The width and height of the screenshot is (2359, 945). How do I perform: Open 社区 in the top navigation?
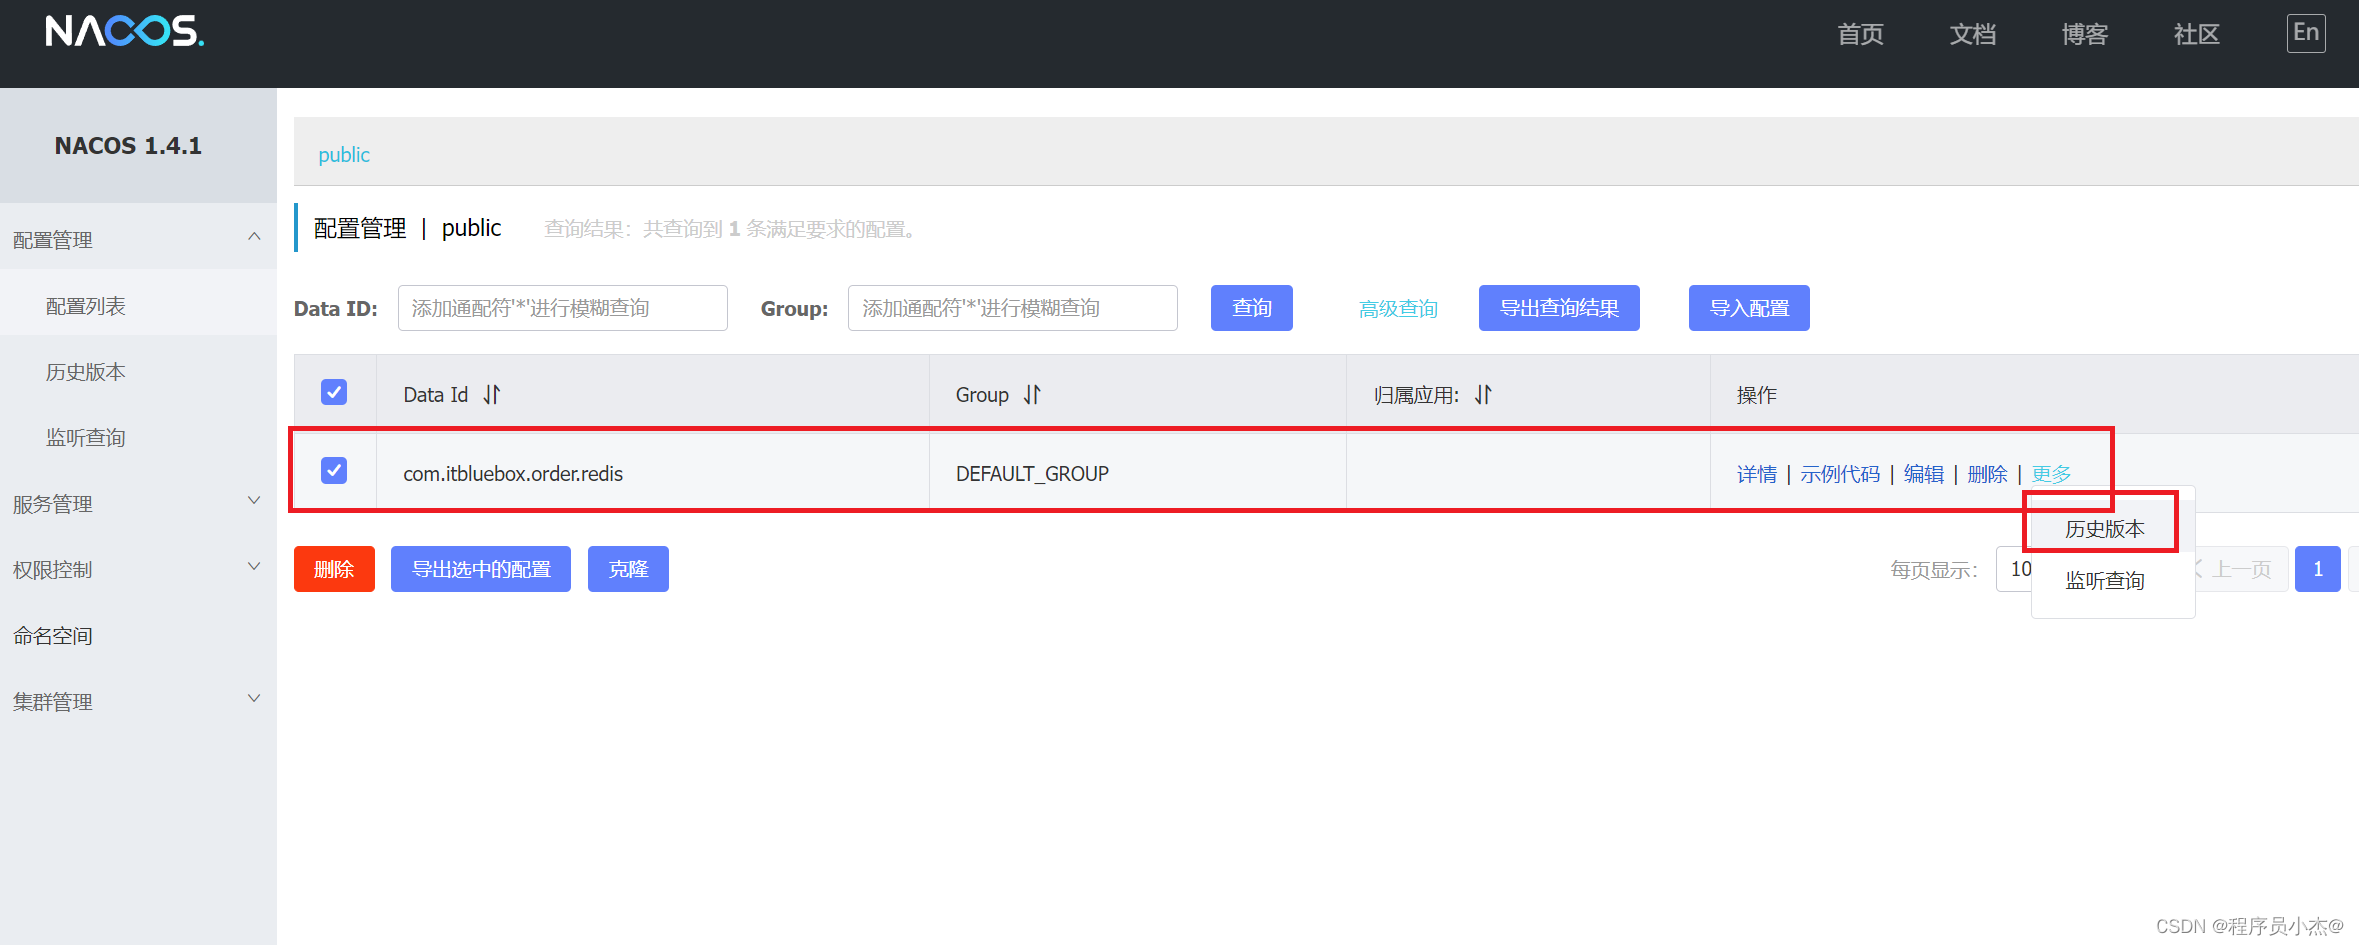click(2196, 34)
